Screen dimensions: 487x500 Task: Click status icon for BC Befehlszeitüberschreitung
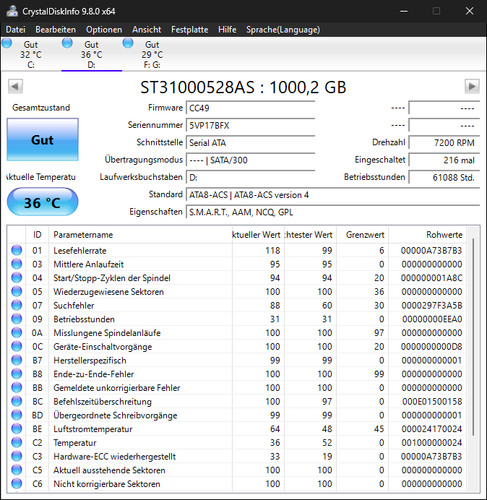17,401
